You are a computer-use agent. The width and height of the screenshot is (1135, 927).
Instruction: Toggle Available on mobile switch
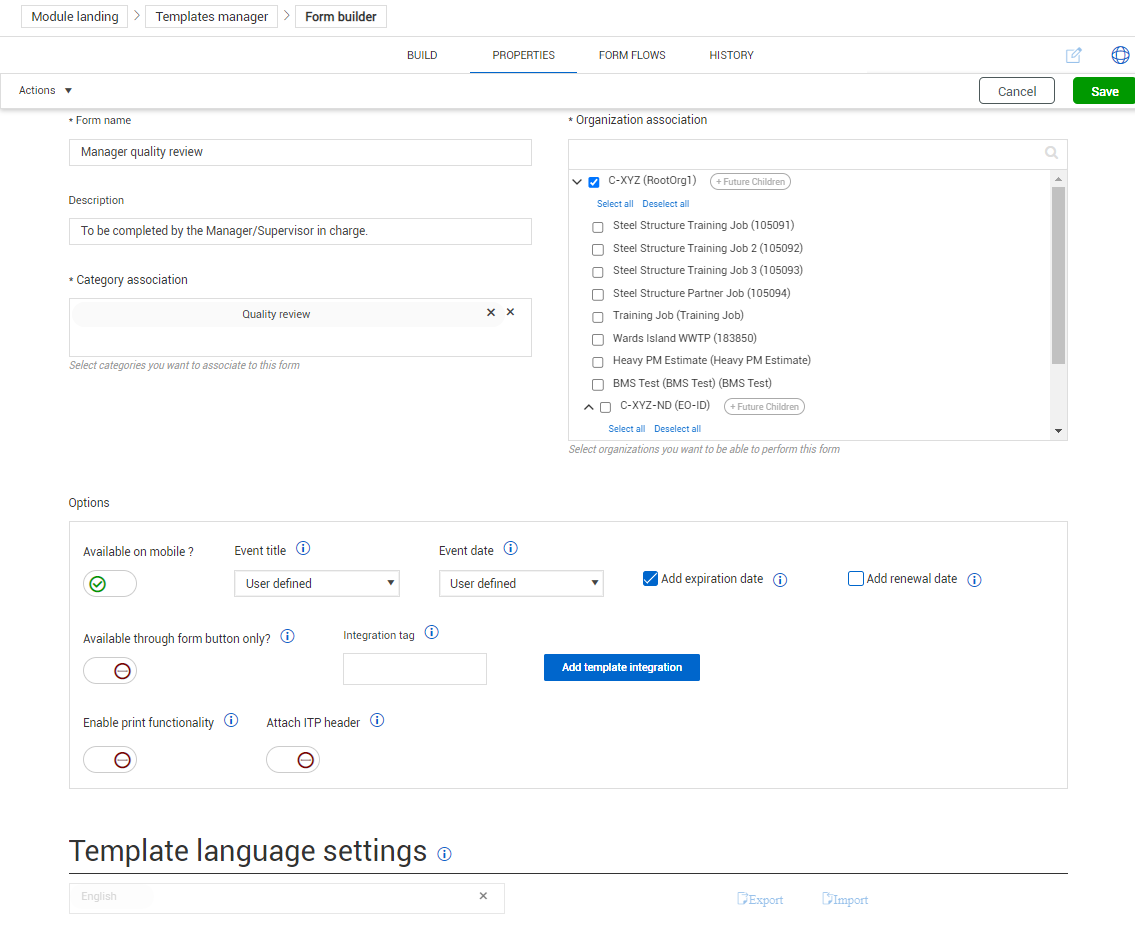[x=110, y=584]
